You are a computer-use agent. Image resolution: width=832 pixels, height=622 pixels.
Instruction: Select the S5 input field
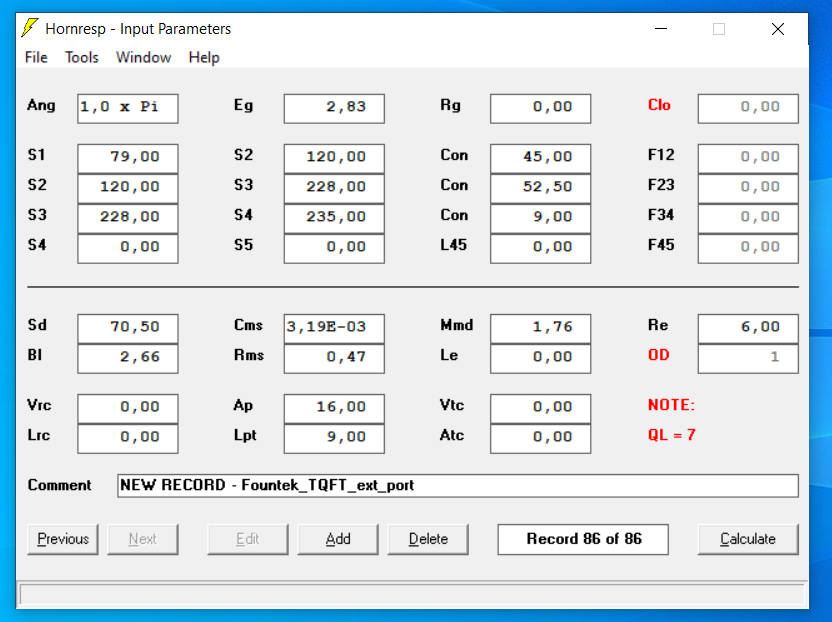(x=334, y=248)
